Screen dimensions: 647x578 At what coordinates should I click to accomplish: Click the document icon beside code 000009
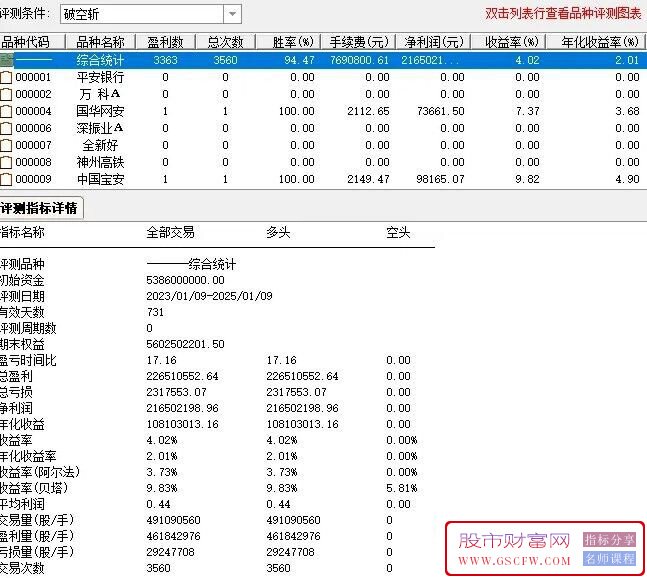point(7,179)
